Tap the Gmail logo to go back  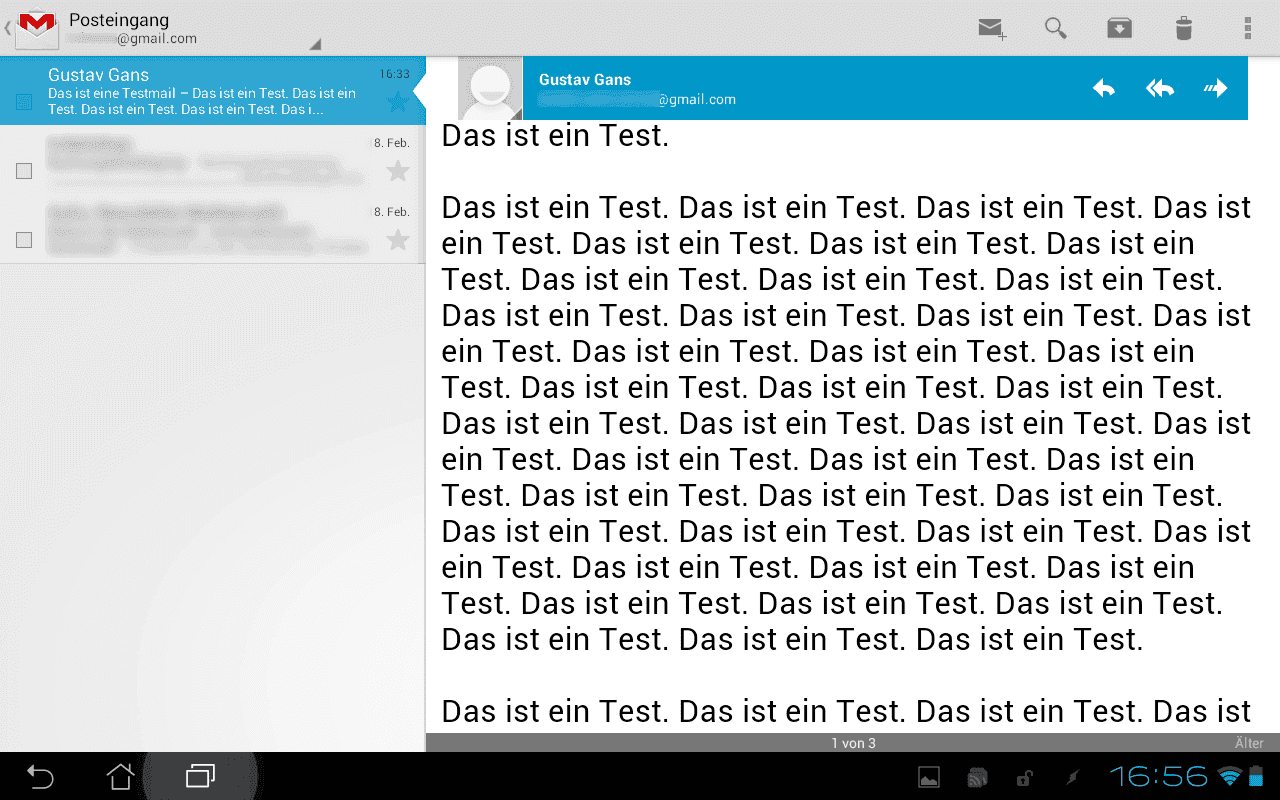36,28
